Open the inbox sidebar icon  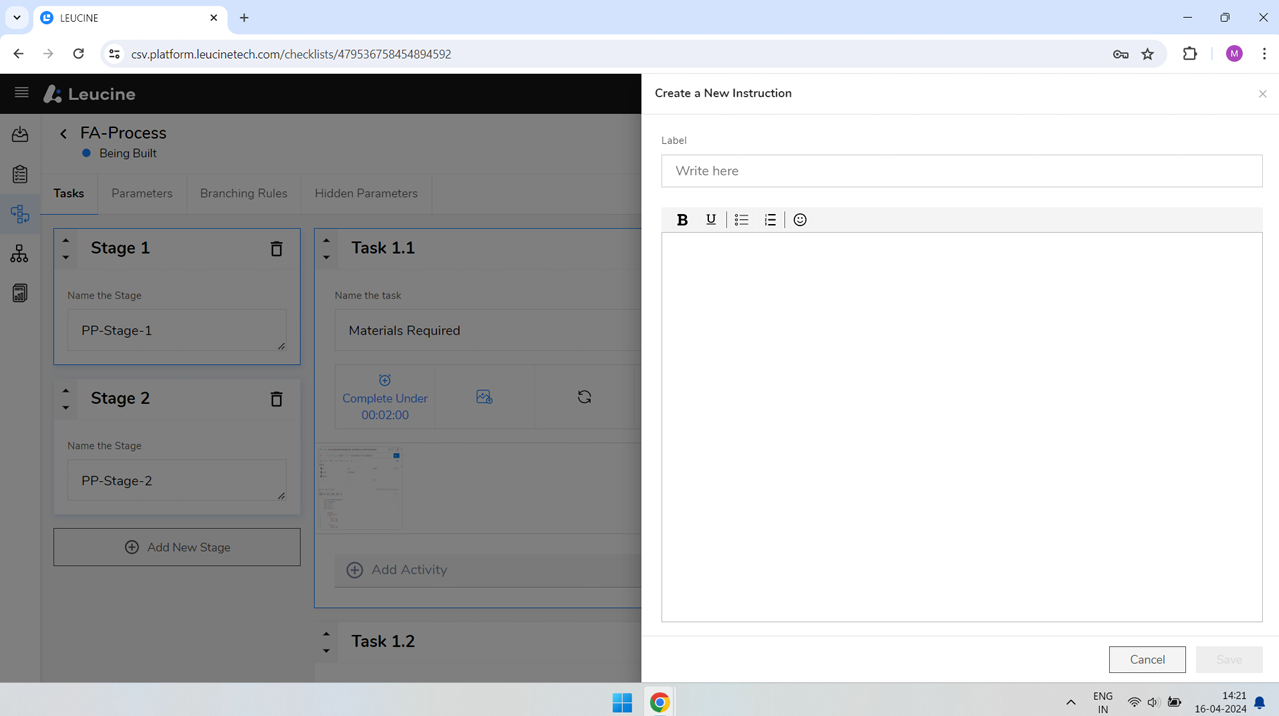point(20,134)
